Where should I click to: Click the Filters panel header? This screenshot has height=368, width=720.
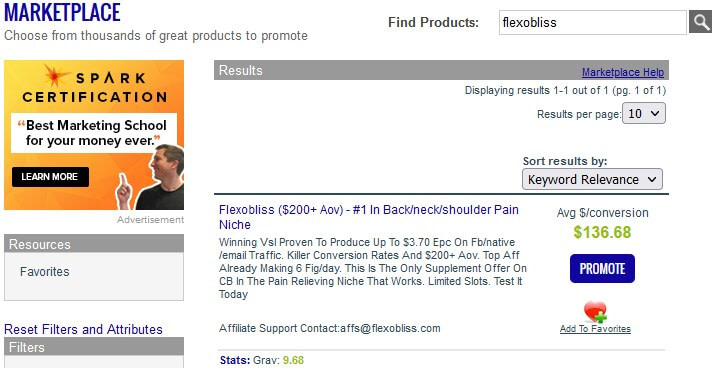[x=94, y=347]
